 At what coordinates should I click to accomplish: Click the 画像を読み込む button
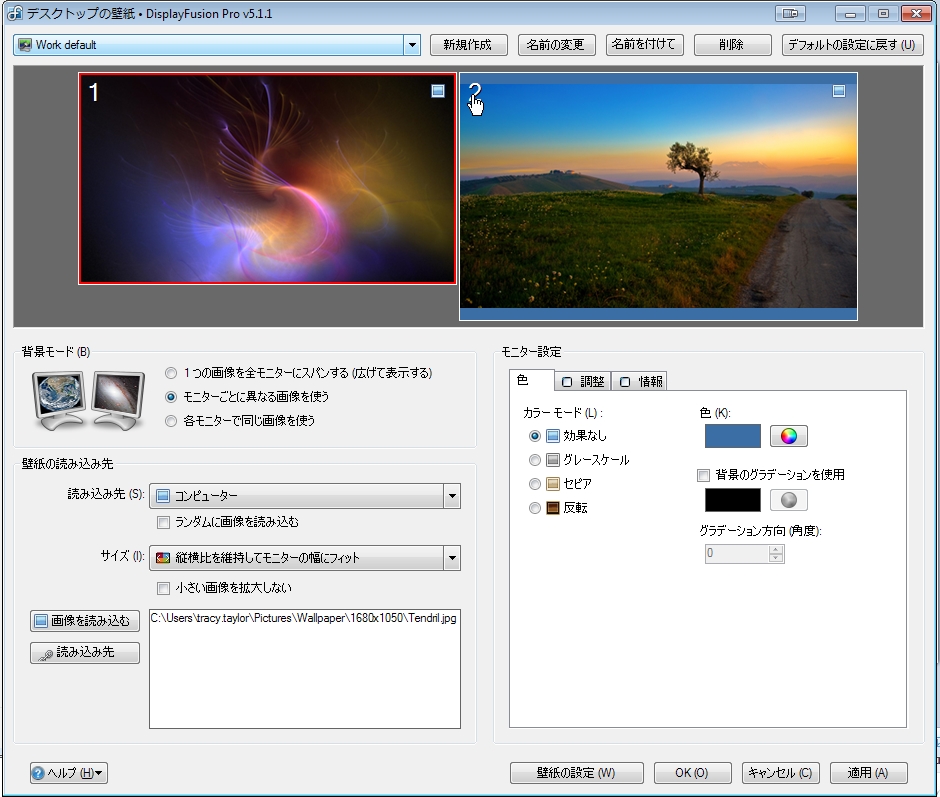85,621
